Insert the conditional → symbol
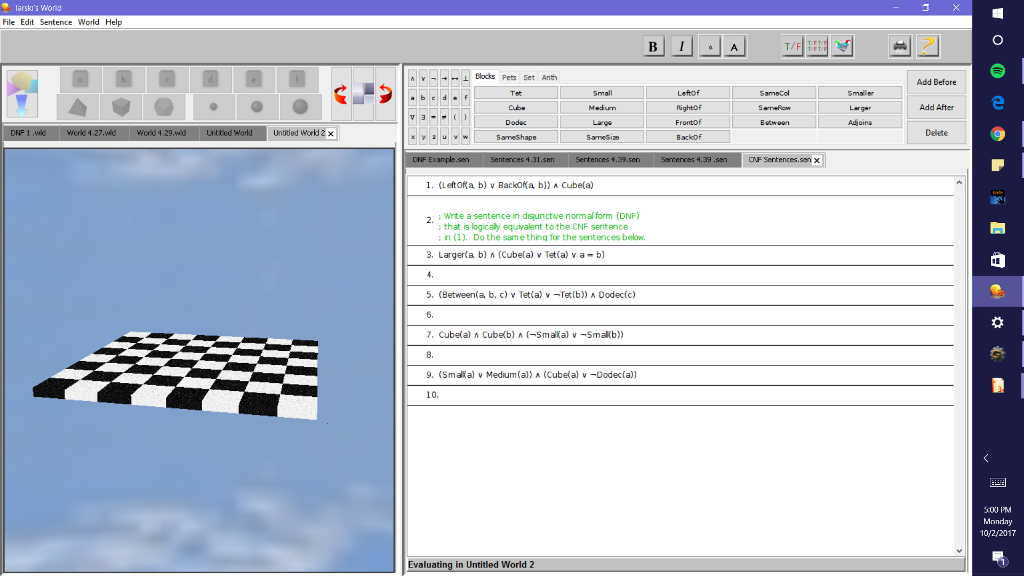The width and height of the screenshot is (1024, 576). pyautogui.click(x=444, y=78)
